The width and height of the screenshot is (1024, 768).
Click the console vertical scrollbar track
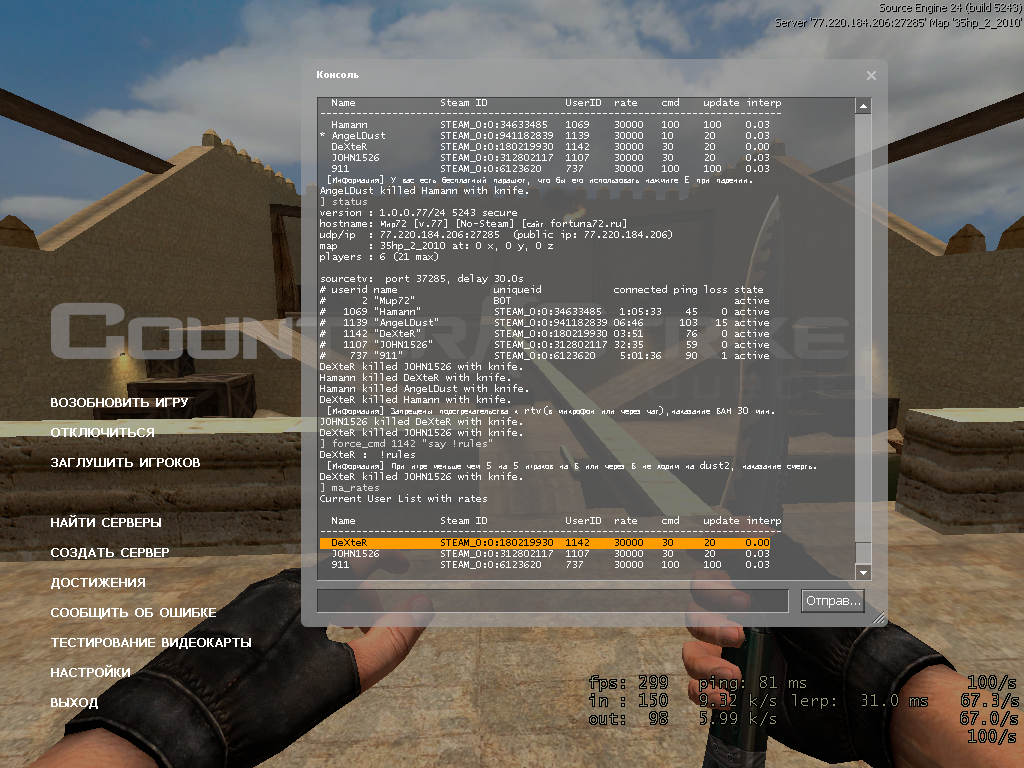pos(863,339)
